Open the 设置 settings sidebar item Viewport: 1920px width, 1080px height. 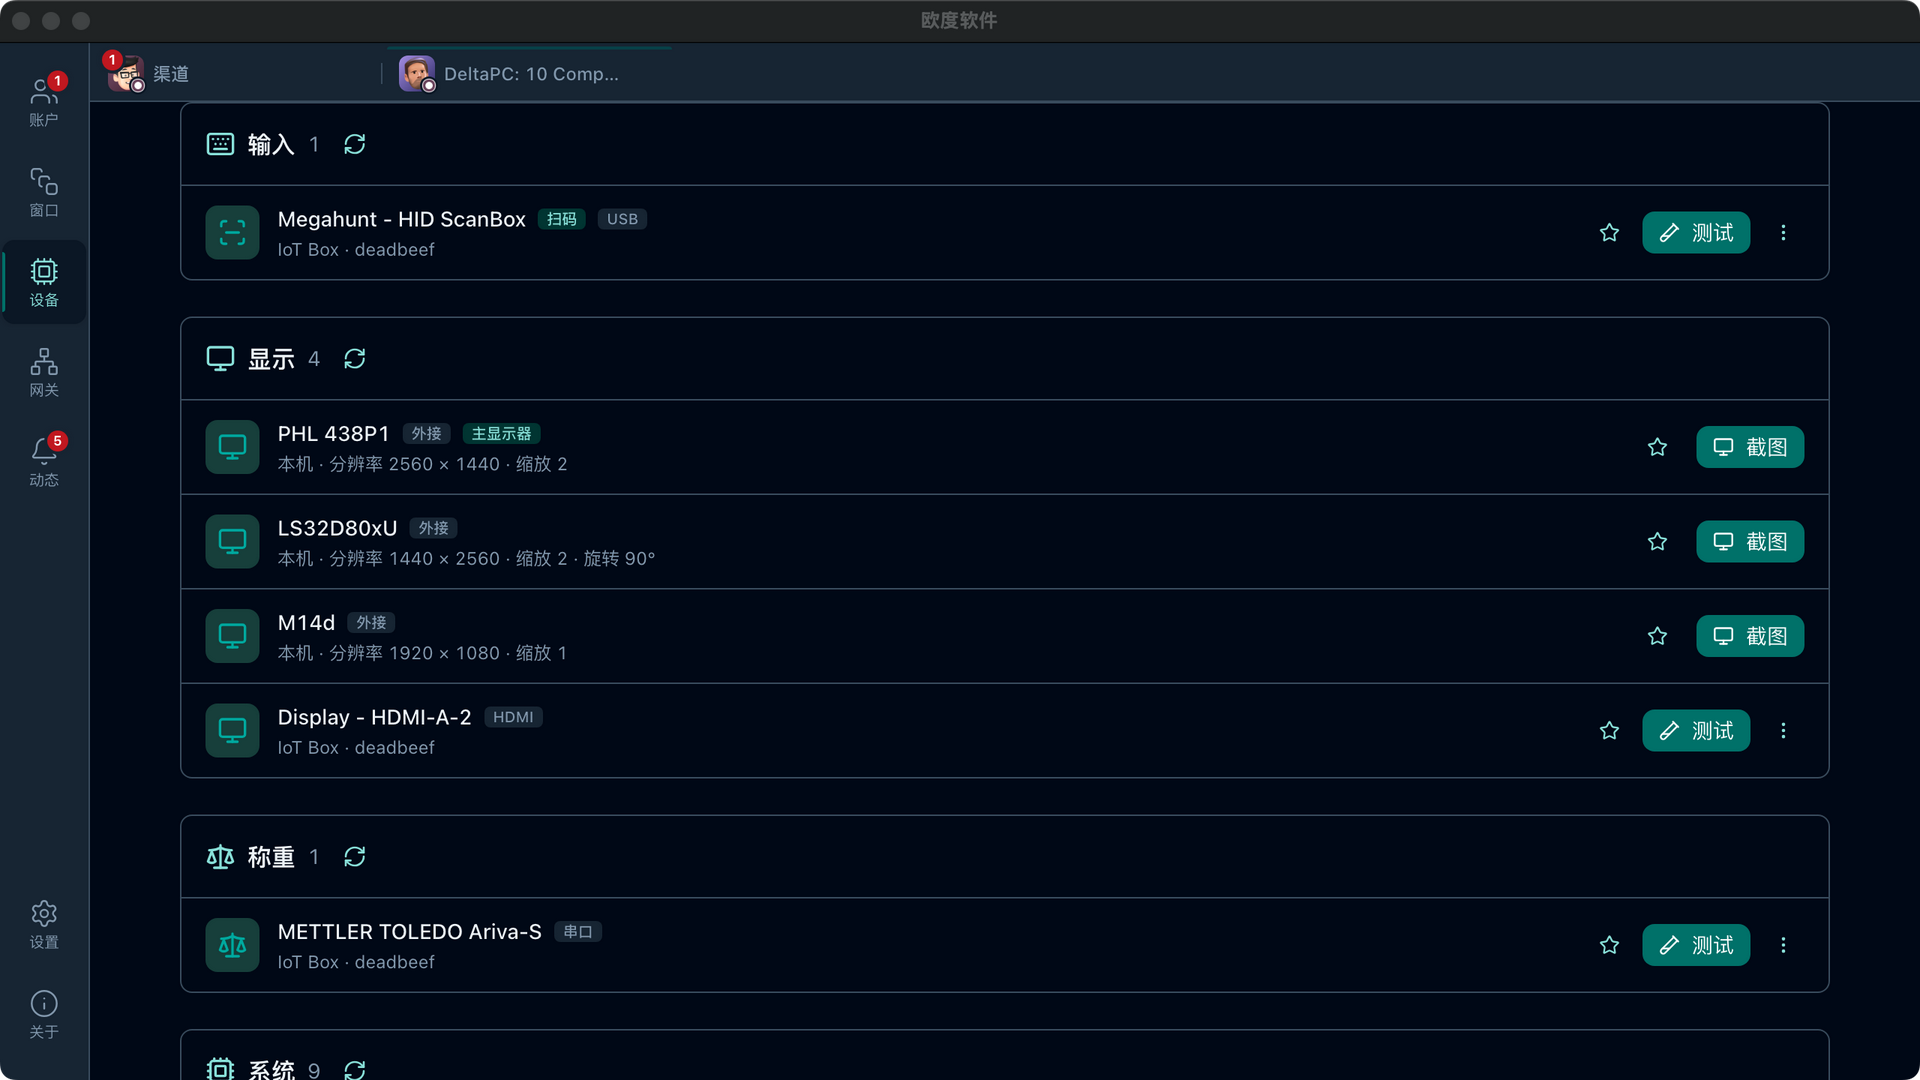44,924
